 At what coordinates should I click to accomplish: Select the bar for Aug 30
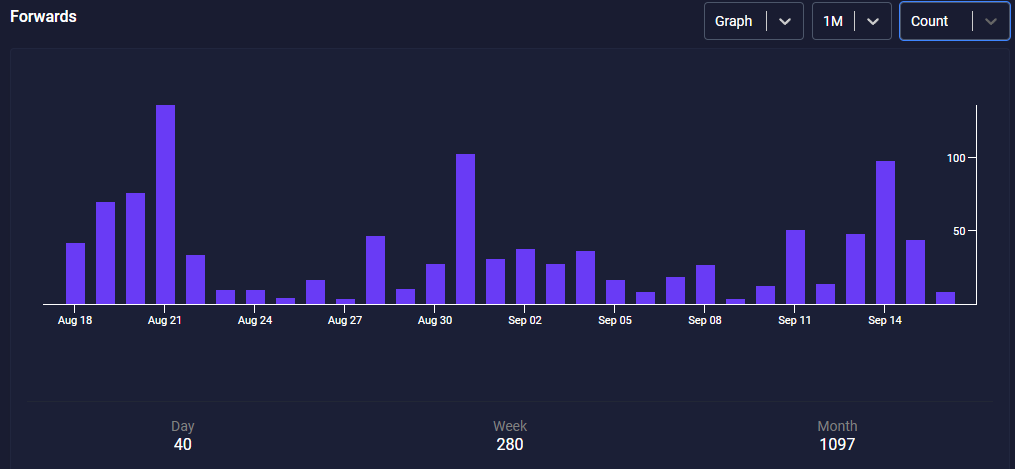tap(435, 283)
